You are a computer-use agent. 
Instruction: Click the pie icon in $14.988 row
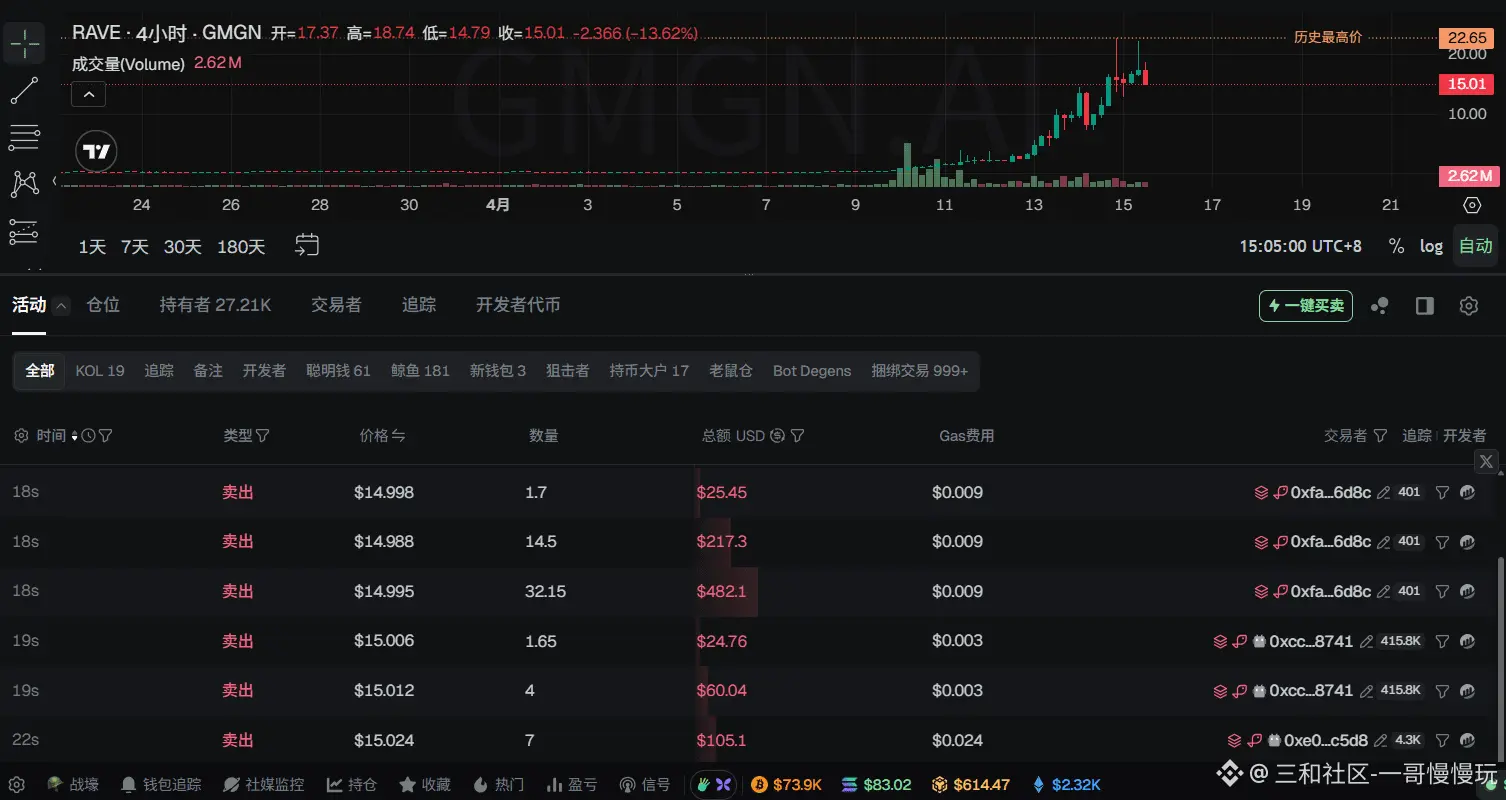(x=1467, y=542)
